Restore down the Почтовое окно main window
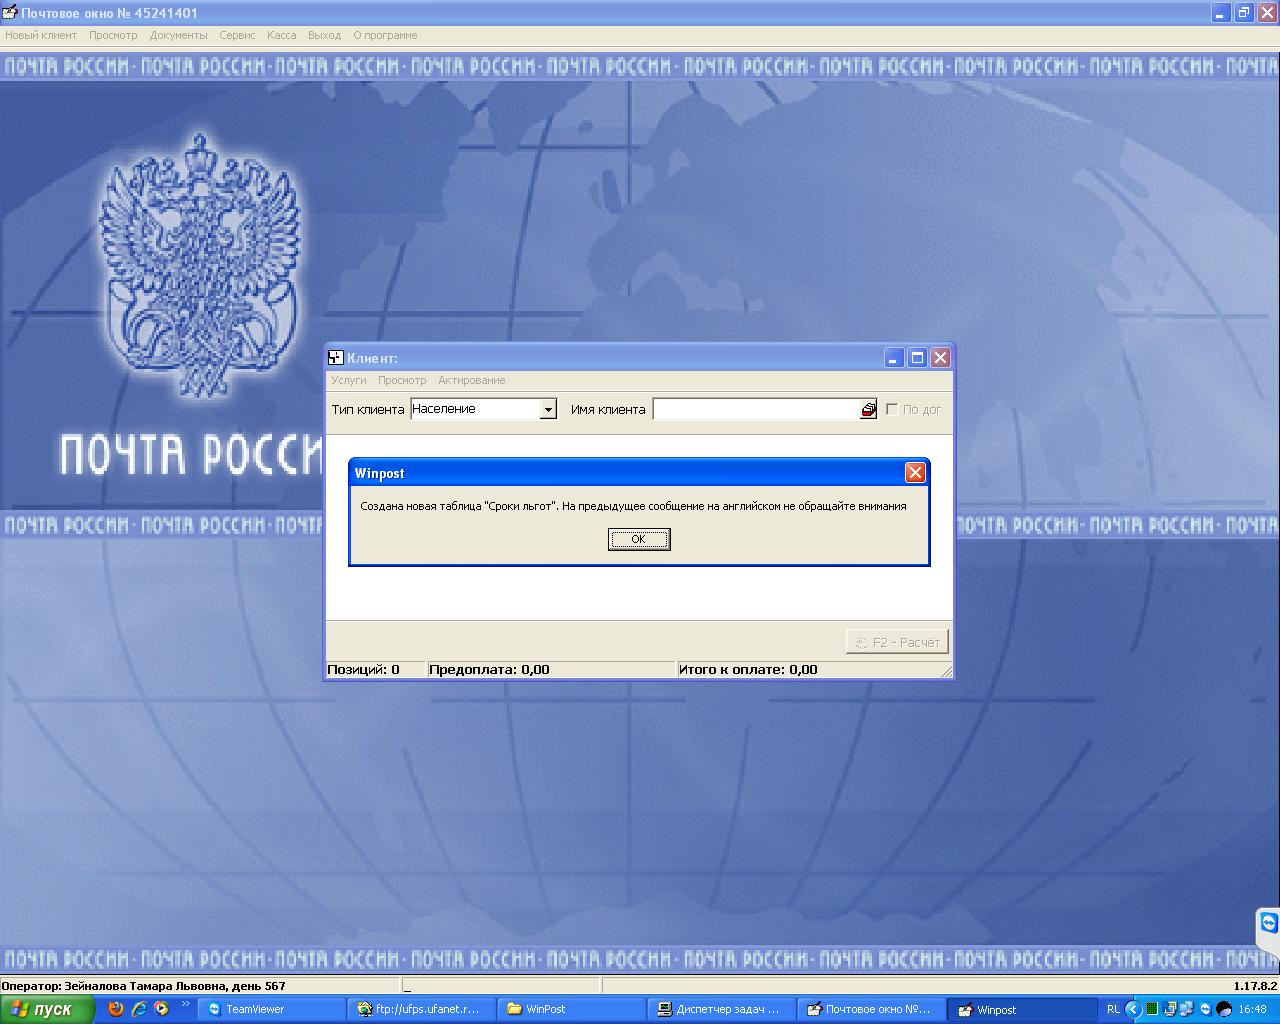 click(1244, 13)
